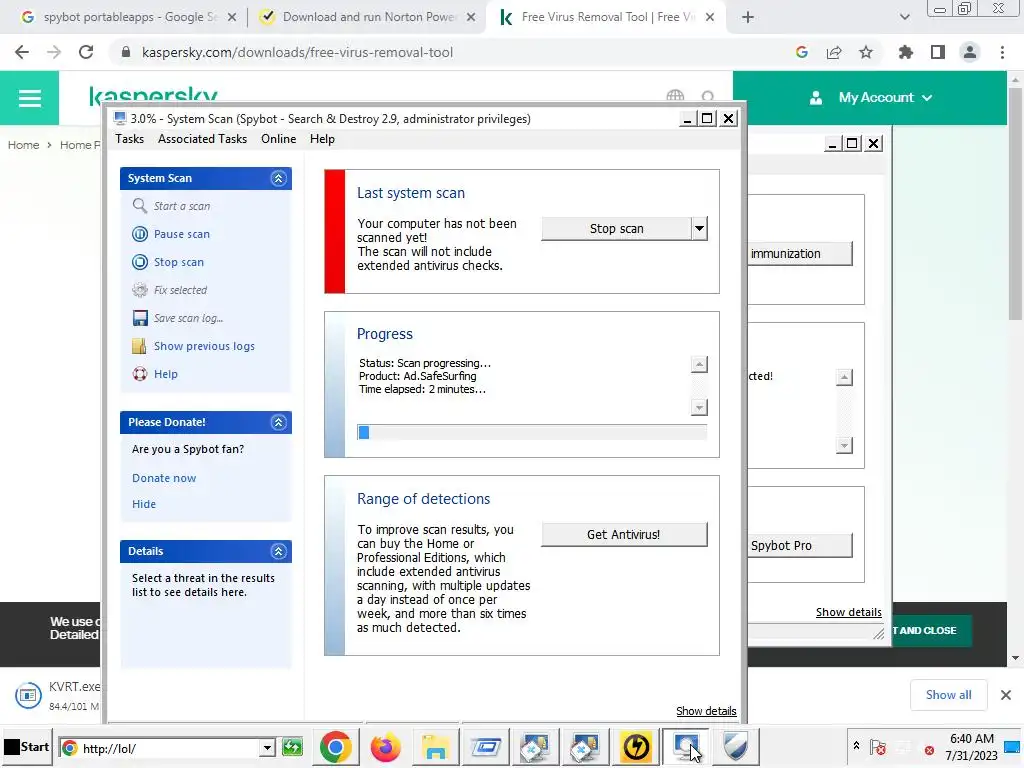Click the green go button beside address bar
Screen dimensions: 1024x768
pos(293,747)
